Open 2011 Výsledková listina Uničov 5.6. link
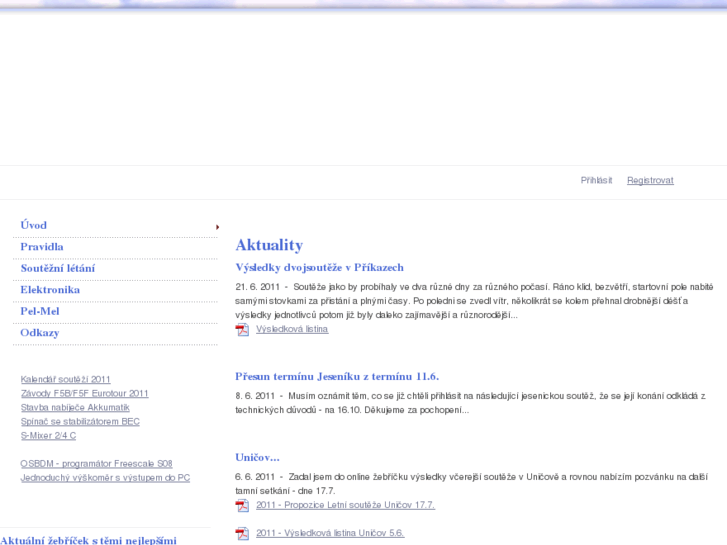The width and height of the screenshot is (727, 545). pos(330,533)
